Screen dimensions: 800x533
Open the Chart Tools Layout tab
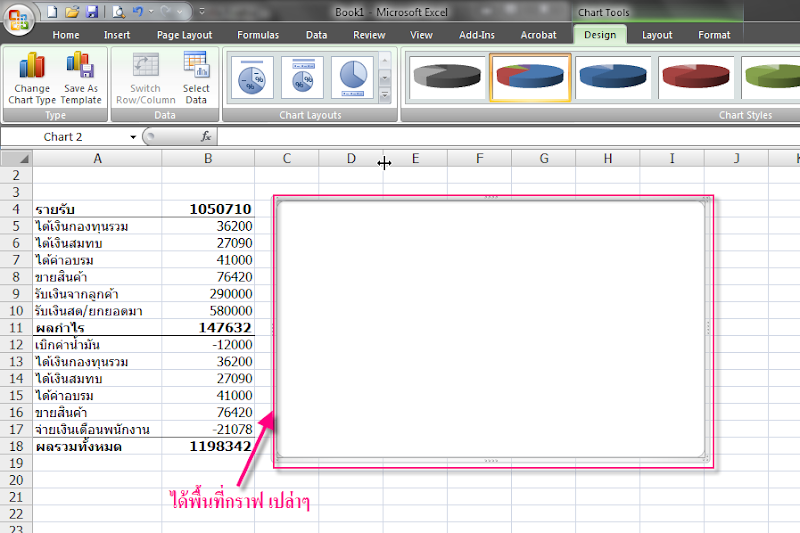(x=657, y=35)
